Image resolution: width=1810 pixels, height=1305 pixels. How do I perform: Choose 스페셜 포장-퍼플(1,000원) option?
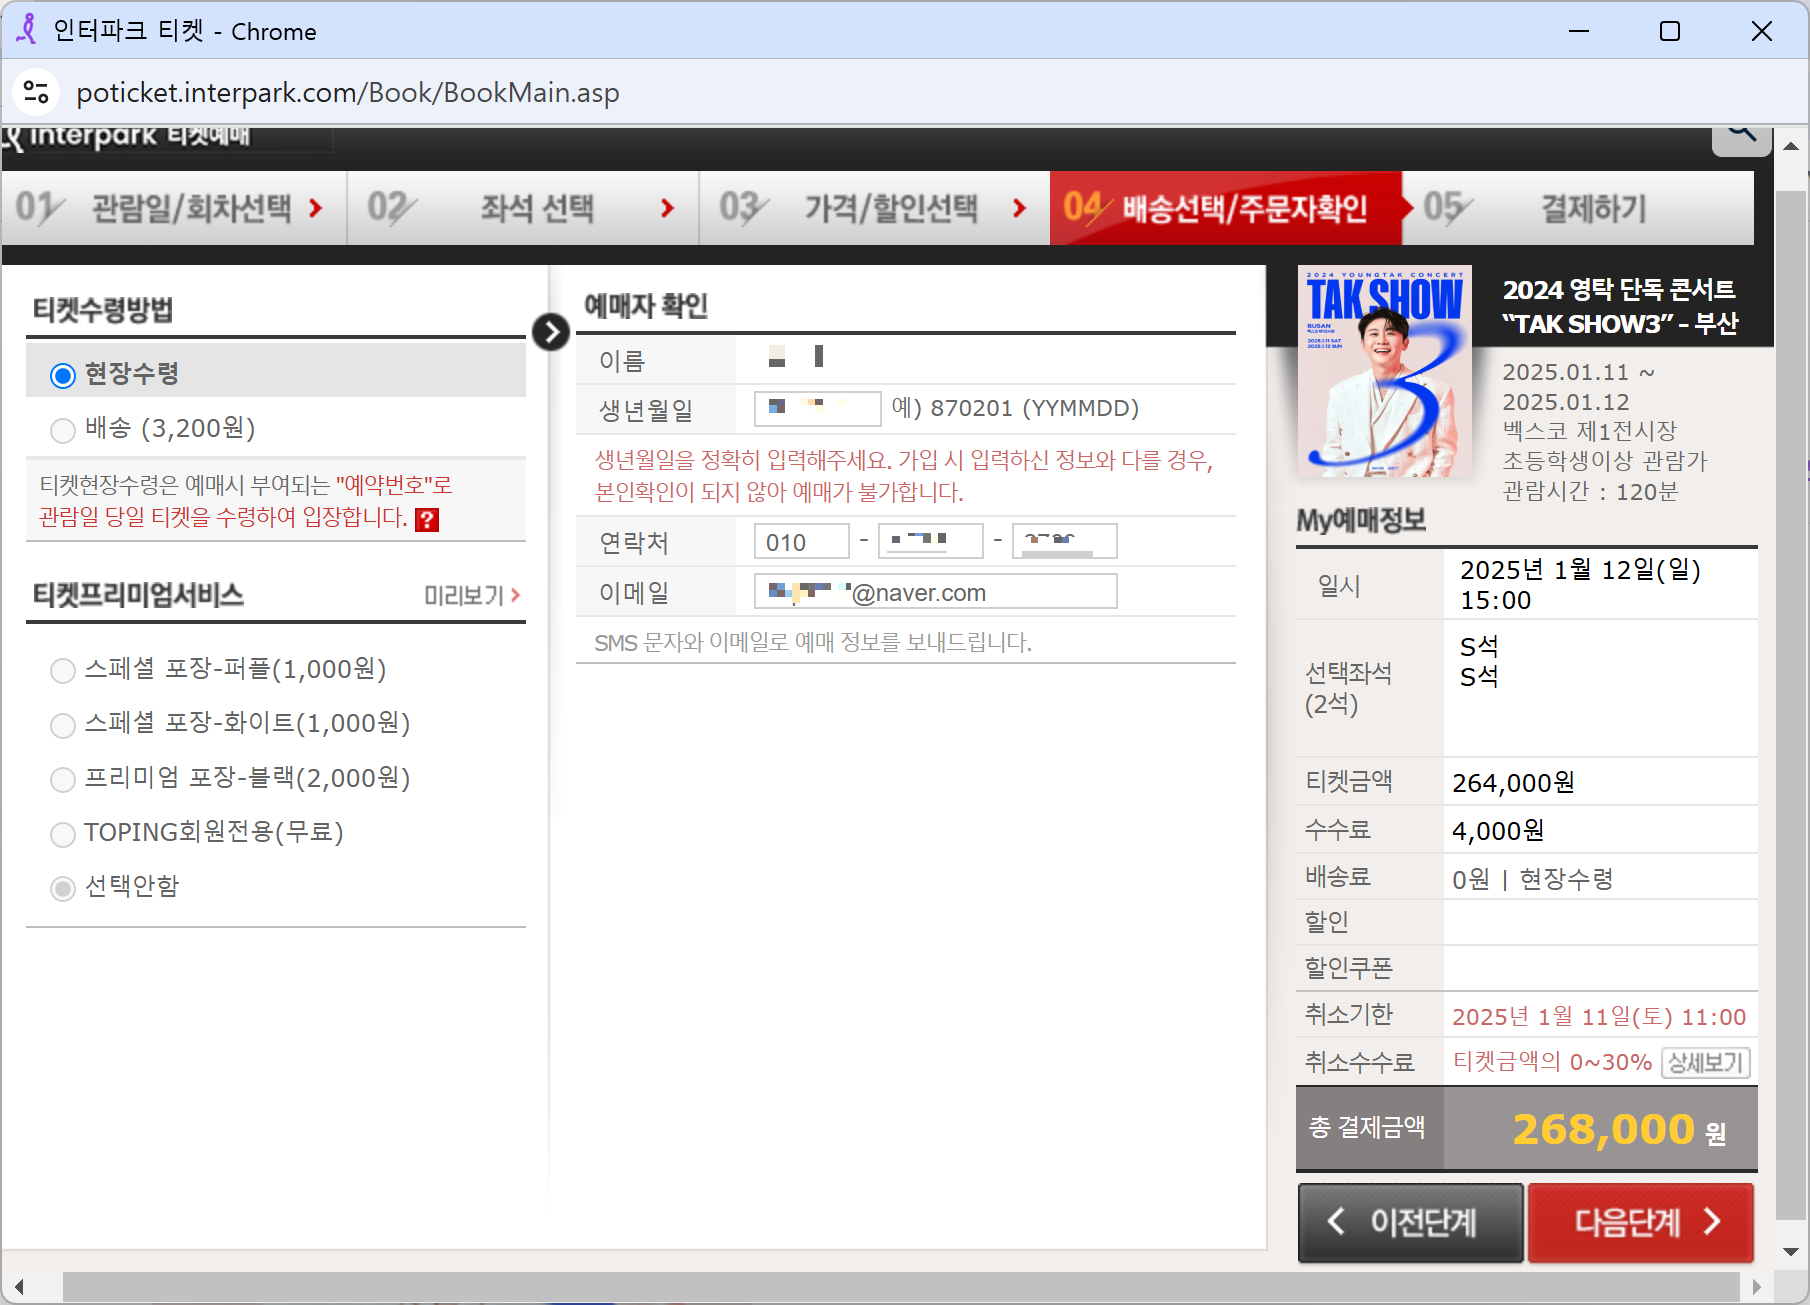pos(63,670)
